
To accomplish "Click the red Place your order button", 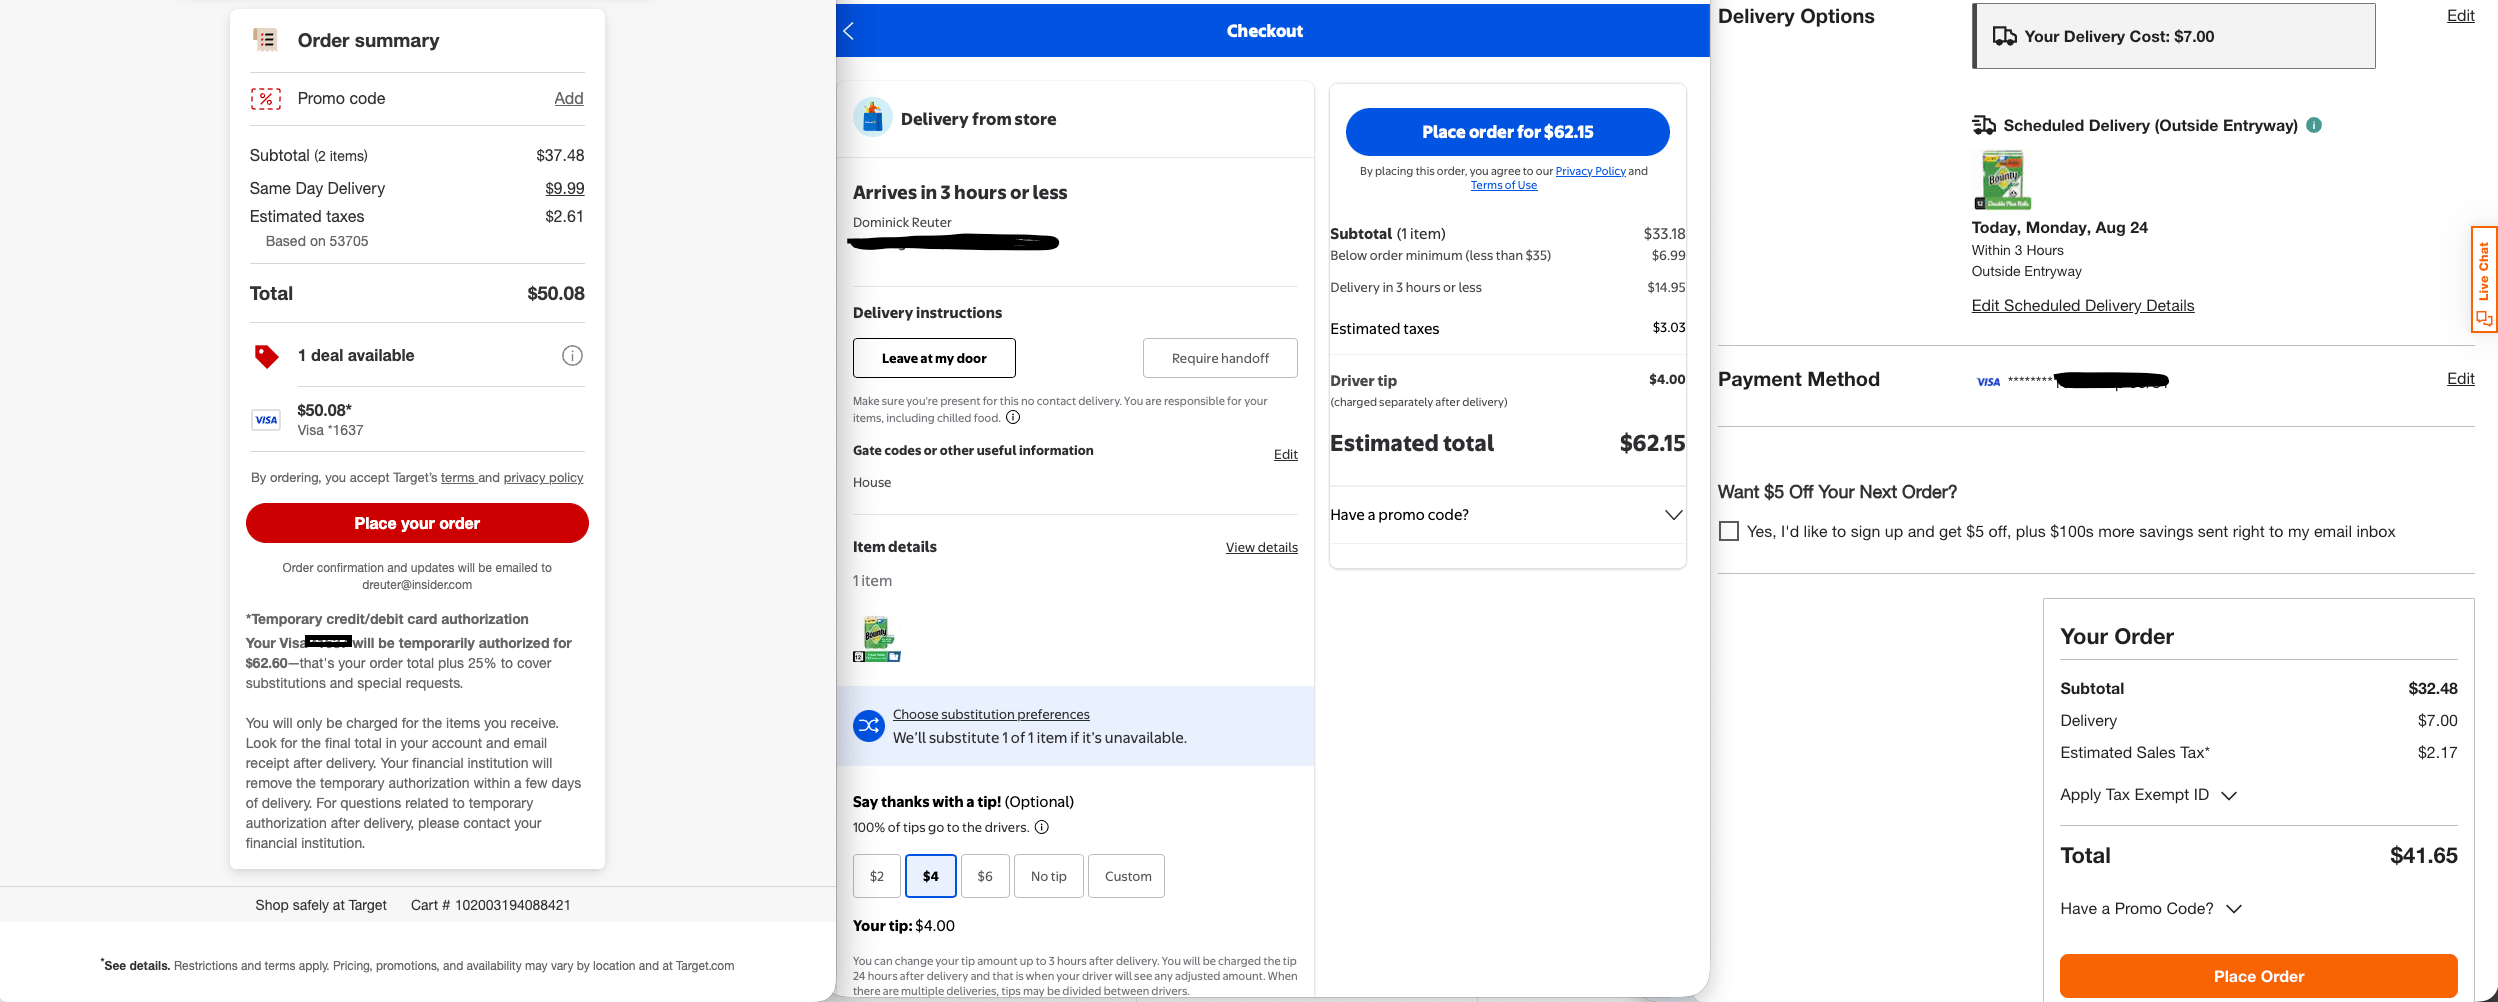I will click(417, 523).
